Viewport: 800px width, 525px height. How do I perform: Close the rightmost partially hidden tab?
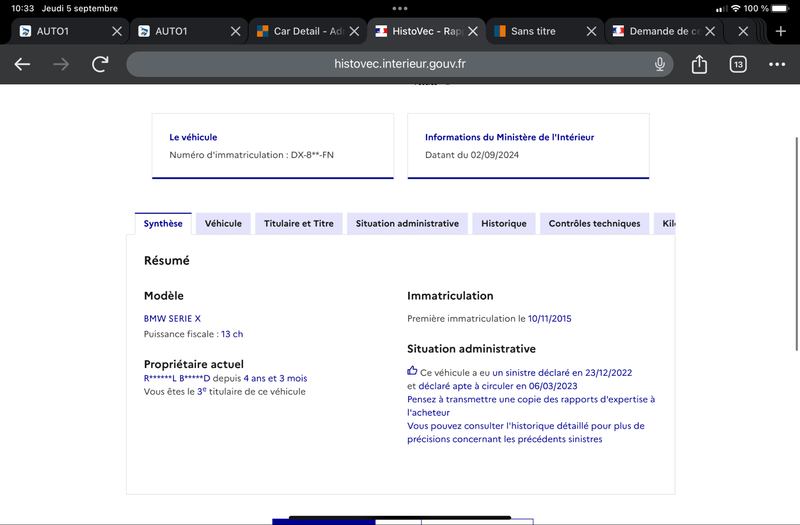[x=743, y=31]
